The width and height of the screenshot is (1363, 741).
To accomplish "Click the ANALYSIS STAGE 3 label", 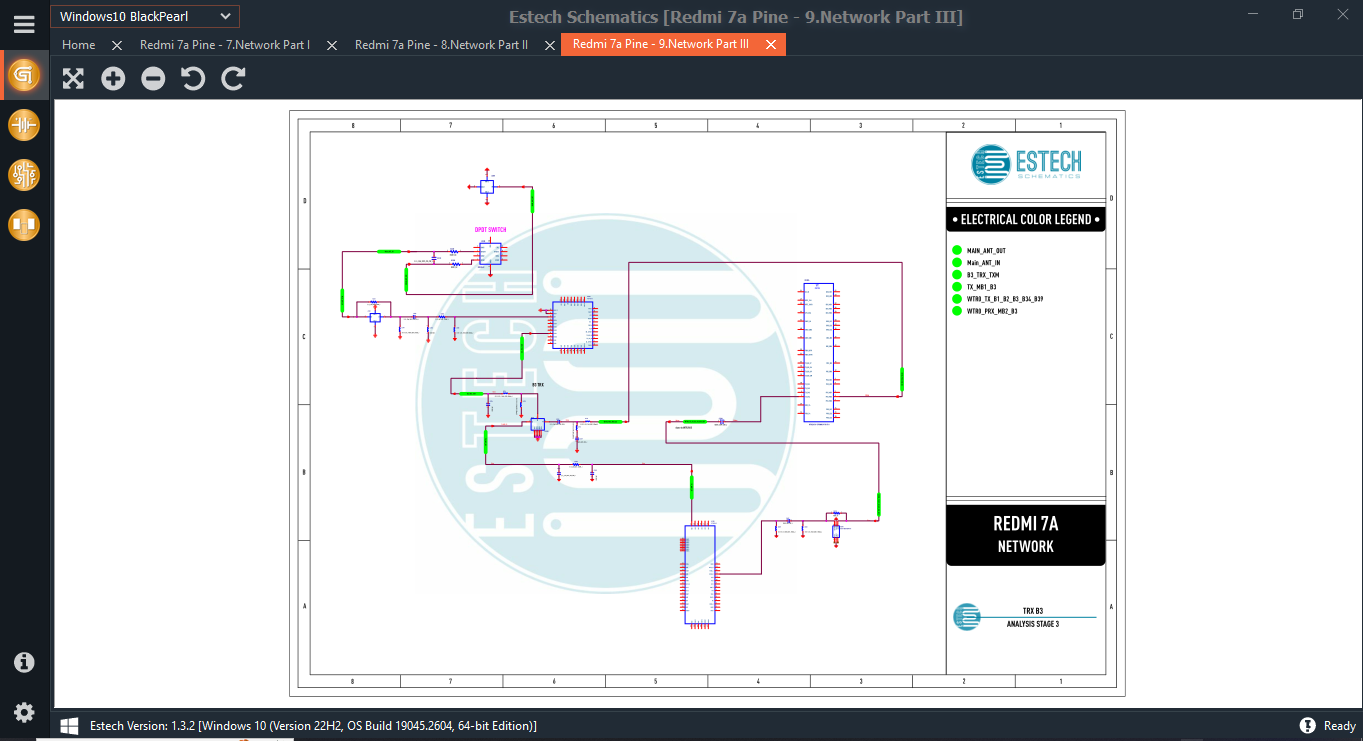I will pyautogui.click(x=1033, y=624).
